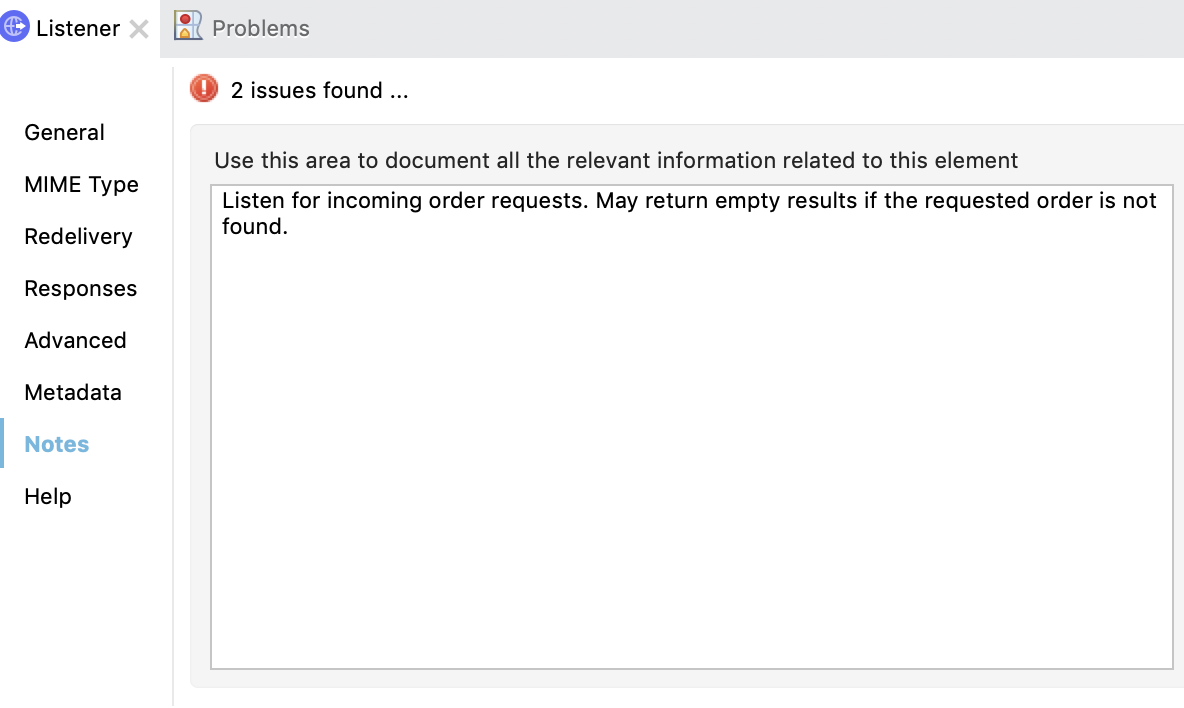Image resolution: width=1184 pixels, height=708 pixels.
Task: Open the Redelivery configuration section
Action: [x=78, y=236]
